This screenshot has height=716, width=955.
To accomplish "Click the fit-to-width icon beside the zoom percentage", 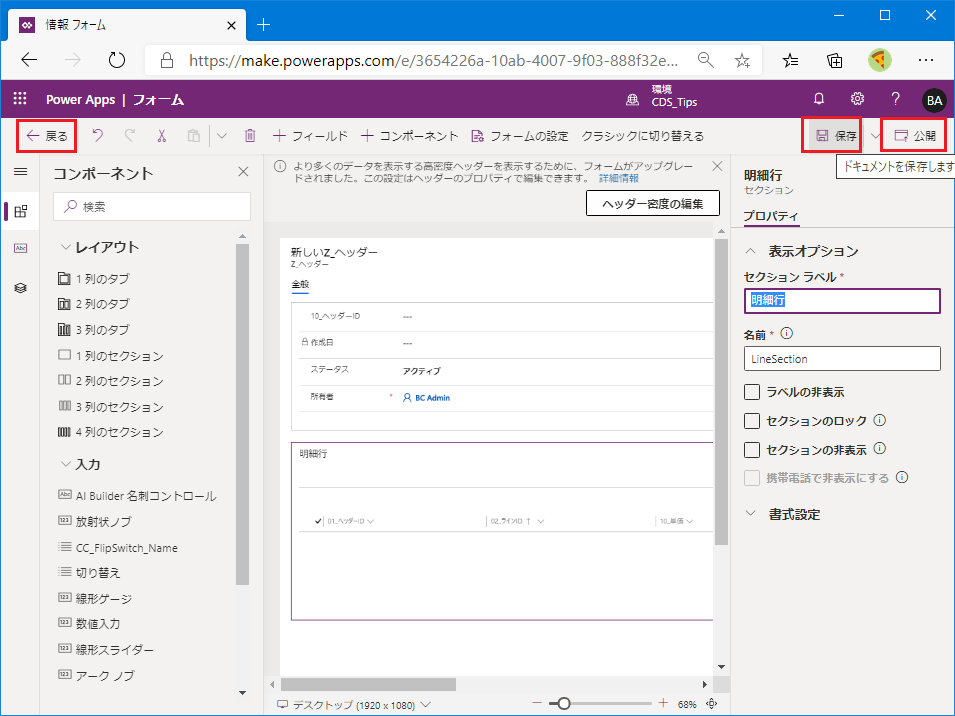I will click(x=711, y=704).
